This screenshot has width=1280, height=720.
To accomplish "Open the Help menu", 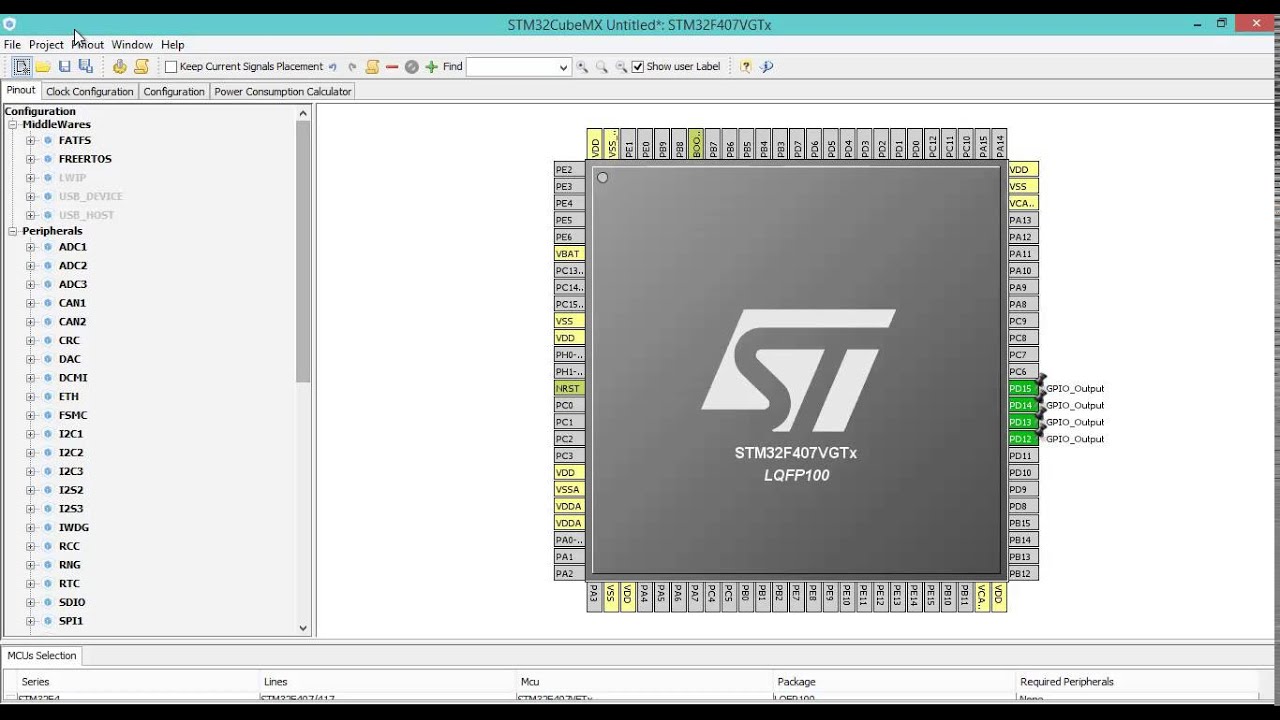I will [173, 45].
